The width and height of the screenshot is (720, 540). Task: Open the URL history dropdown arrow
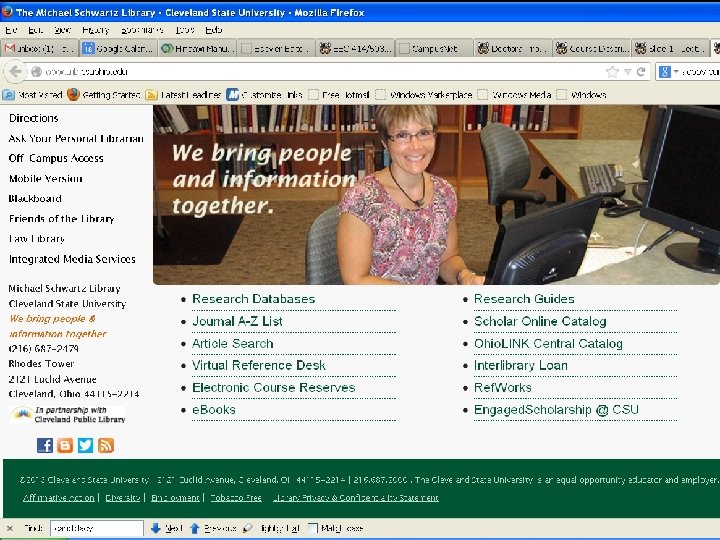628,72
